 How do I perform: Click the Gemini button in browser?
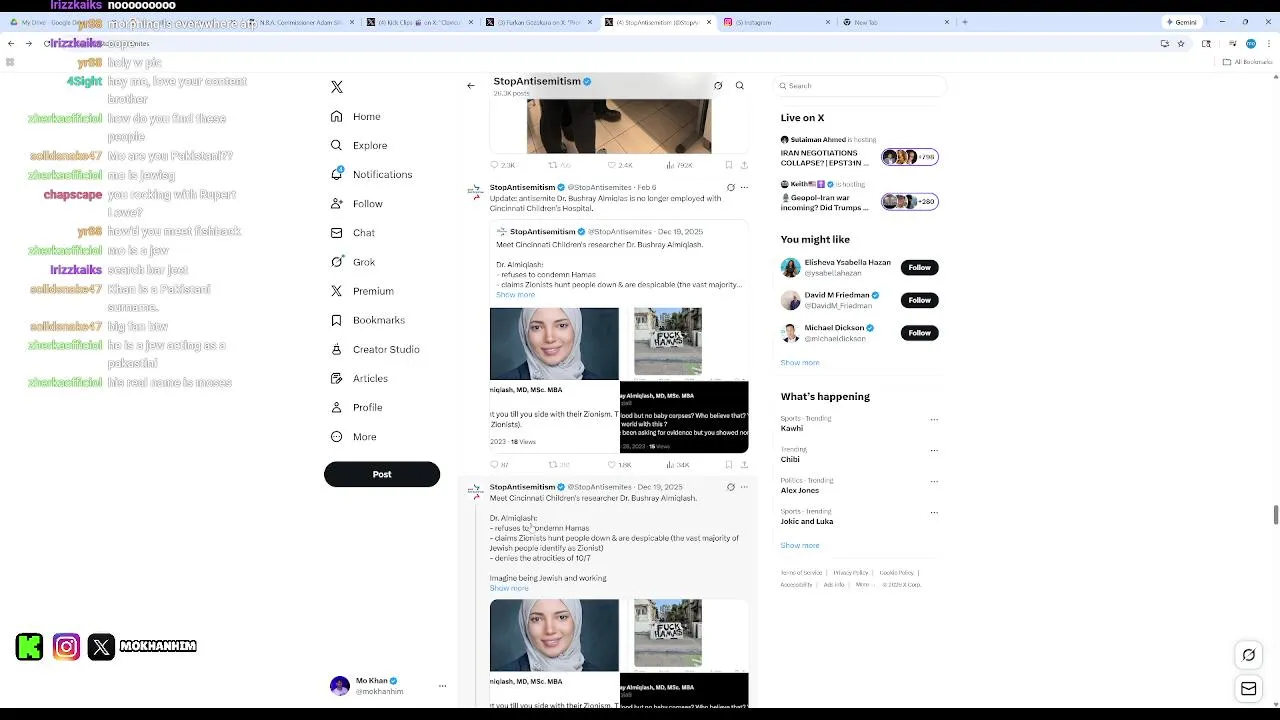pyautogui.click(x=1181, y=22)
